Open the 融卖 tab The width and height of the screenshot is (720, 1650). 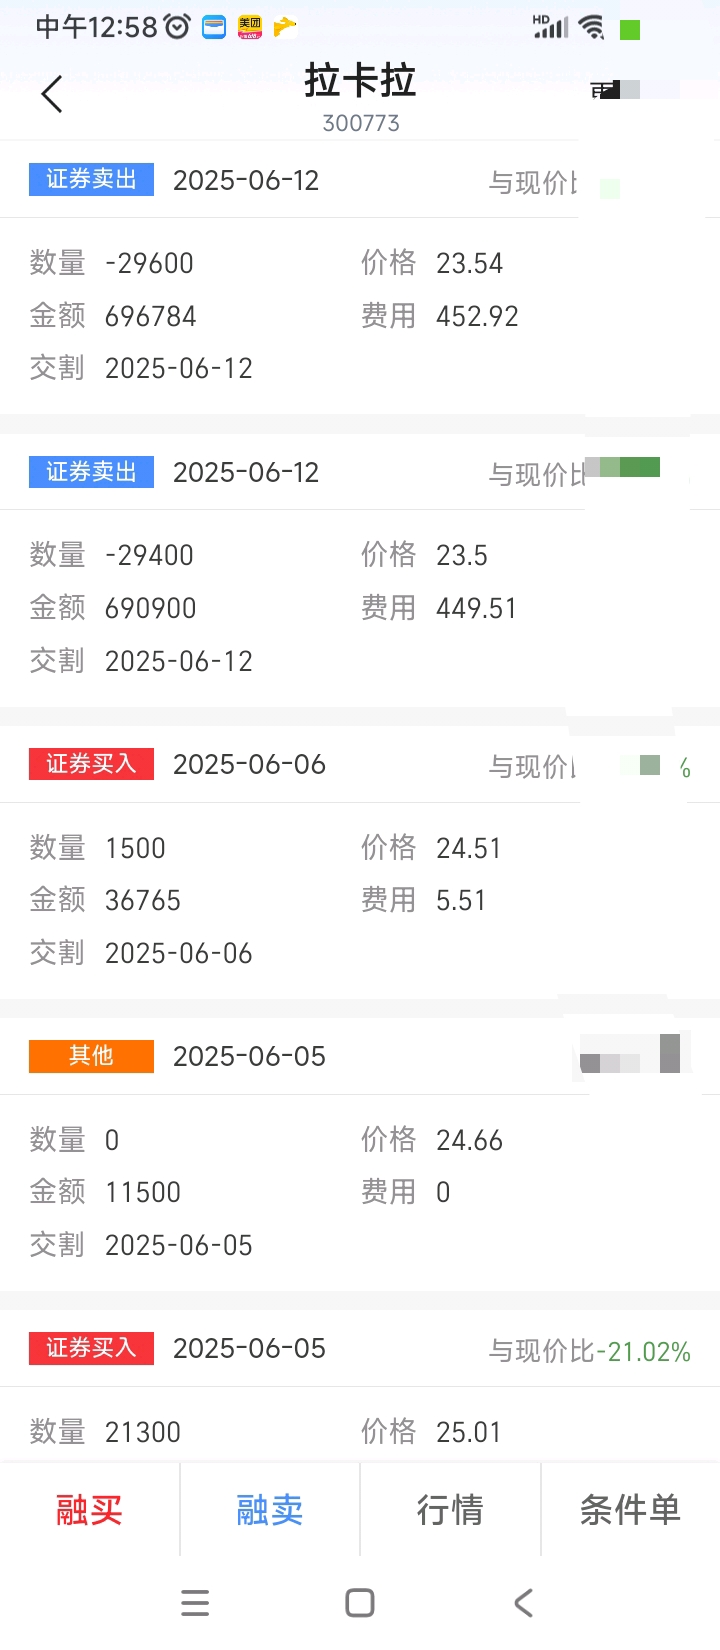coord(270,1509)
